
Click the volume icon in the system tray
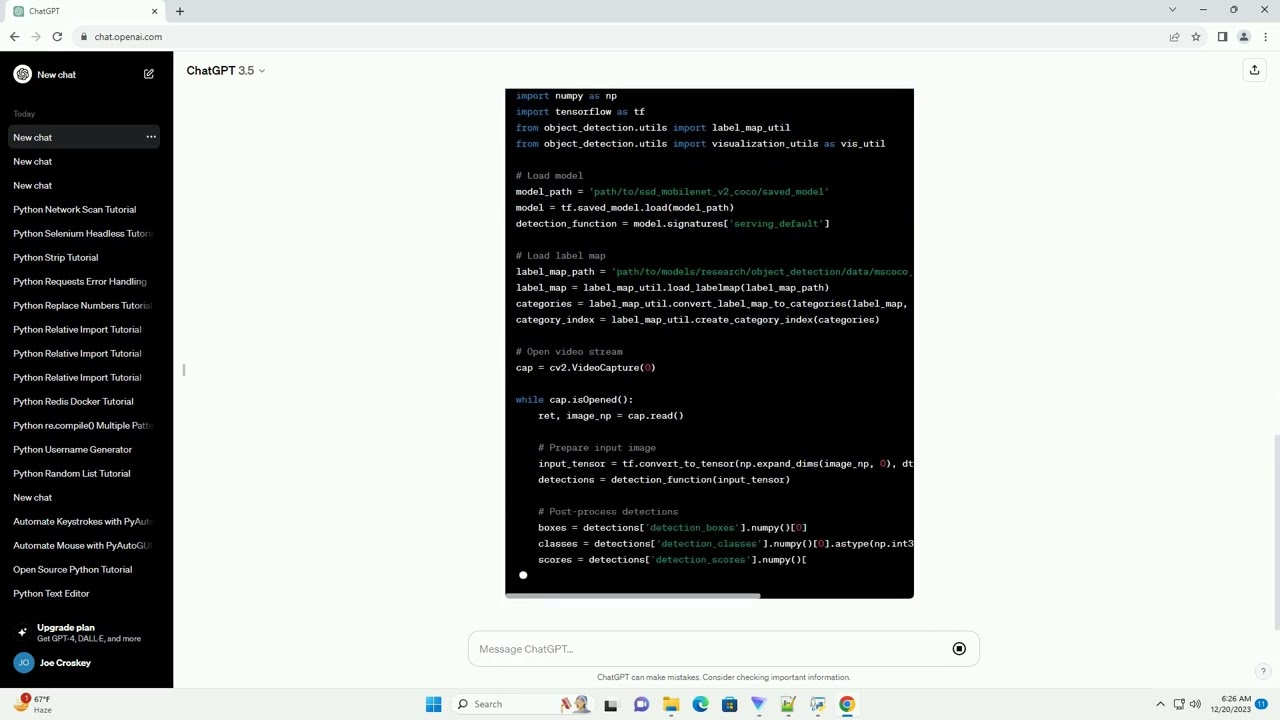pyautogui.click(x=1195, y=704)
